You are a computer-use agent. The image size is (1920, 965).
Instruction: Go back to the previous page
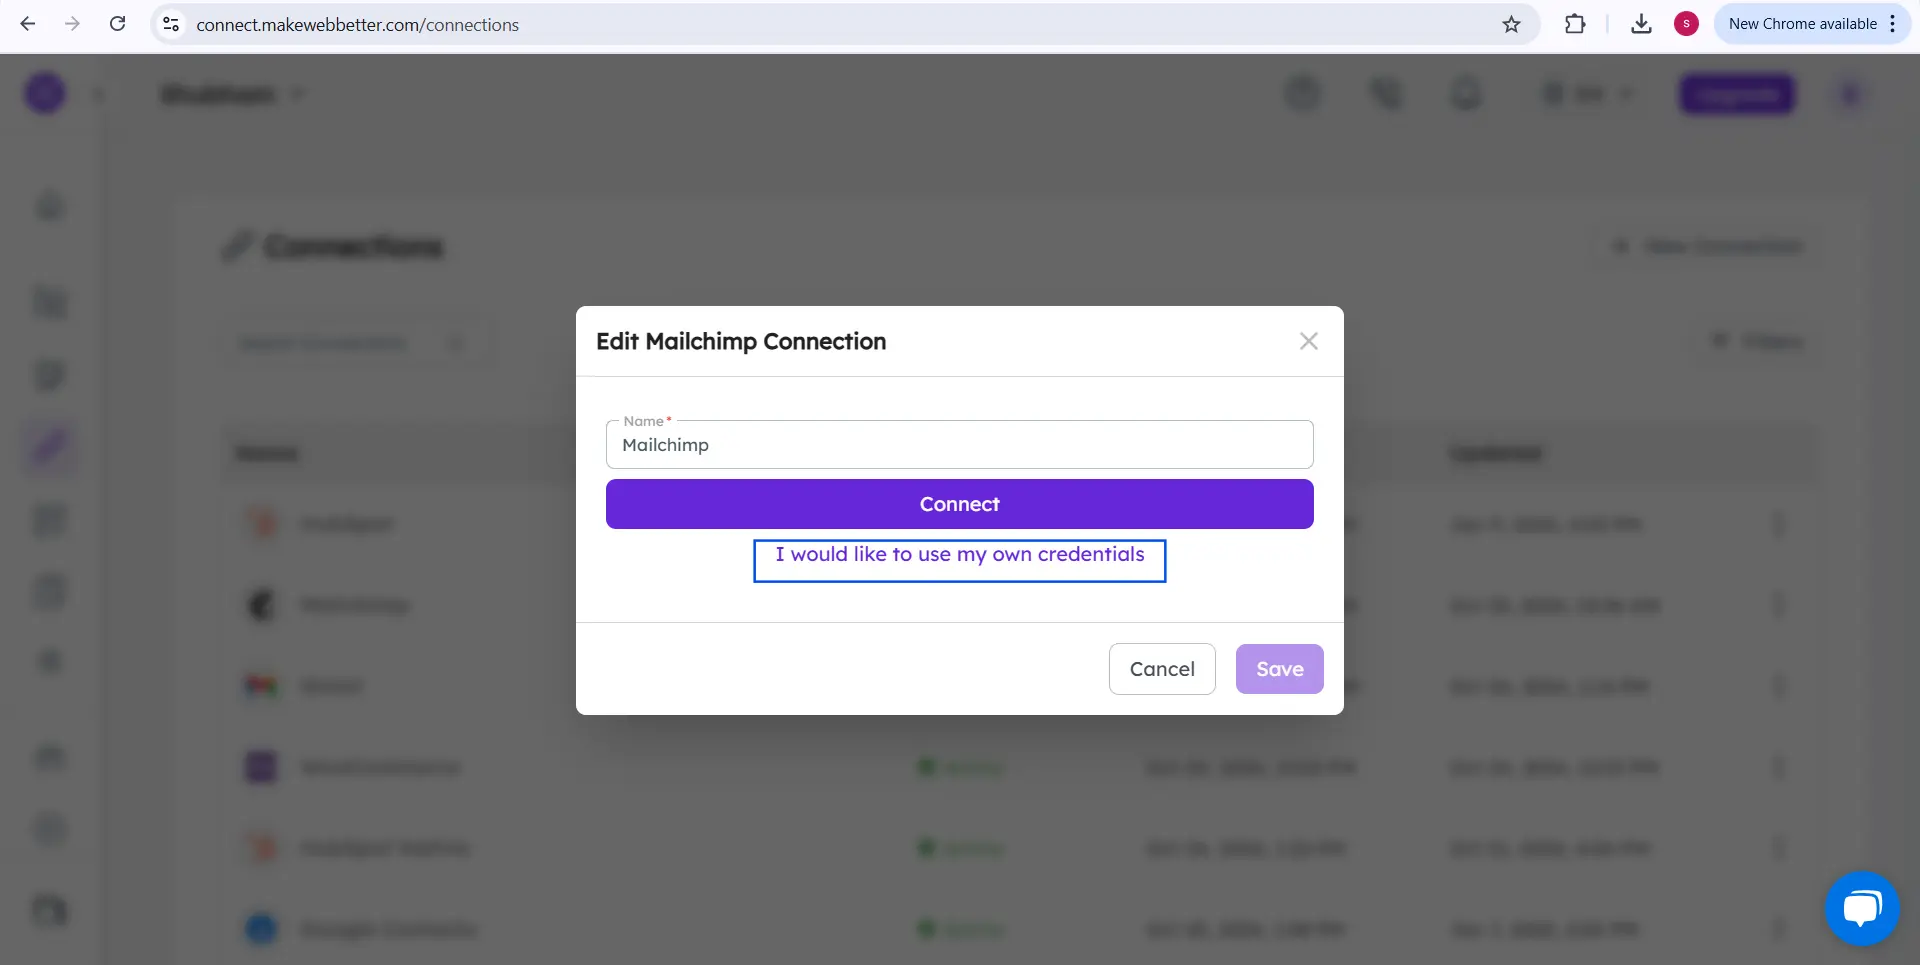click(x=28, y=24)
